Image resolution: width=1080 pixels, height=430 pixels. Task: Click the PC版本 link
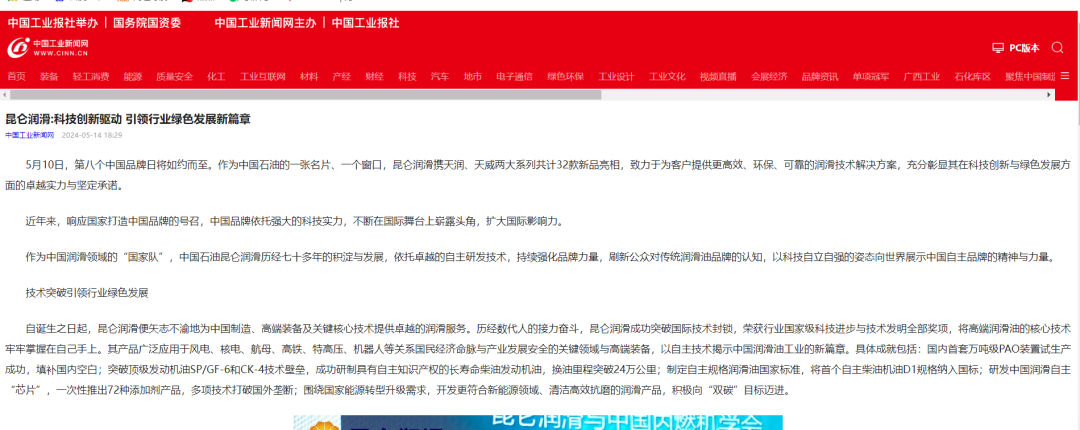[x=1024, y=47]
